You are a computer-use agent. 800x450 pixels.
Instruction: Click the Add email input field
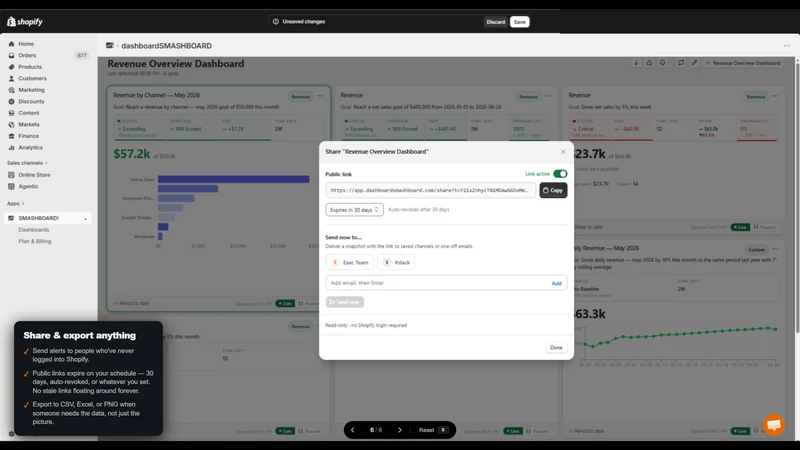point(437,283)
